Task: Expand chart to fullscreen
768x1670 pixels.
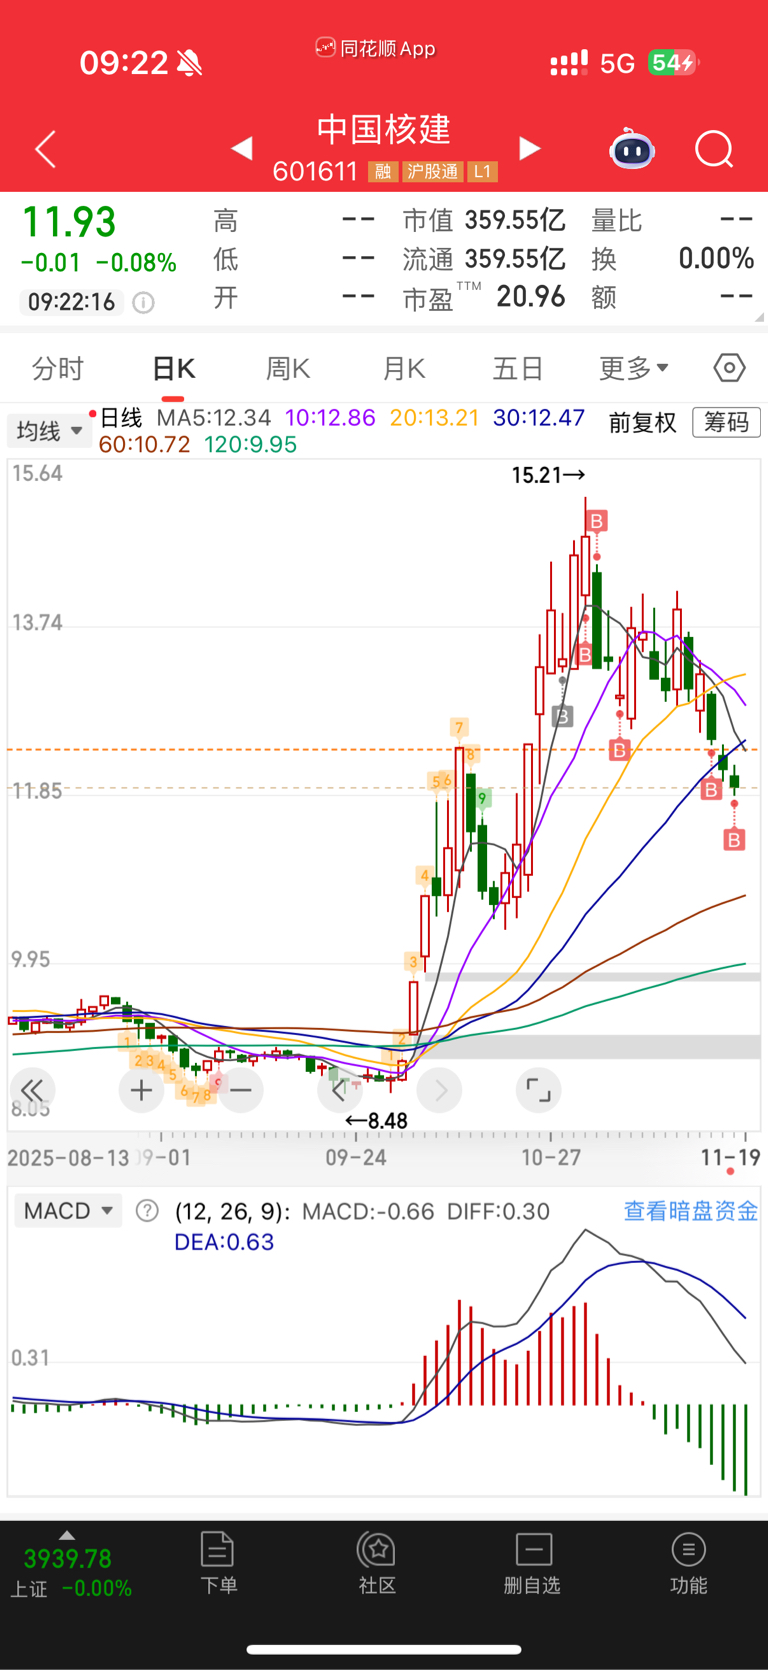Action: pos(538,1090)
